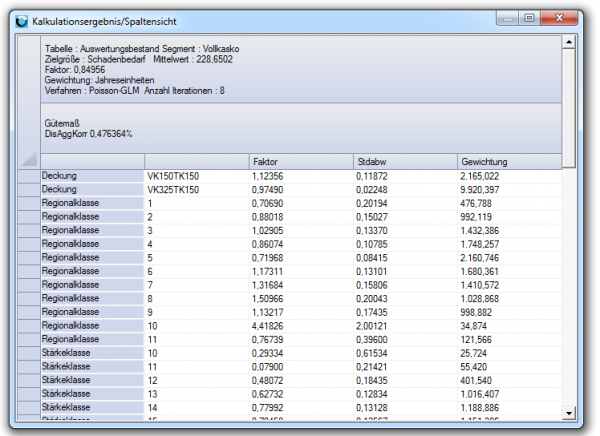Click Faktor value 0,62732
Viewport: 600px width, 436px height.
tap(267, 394)
